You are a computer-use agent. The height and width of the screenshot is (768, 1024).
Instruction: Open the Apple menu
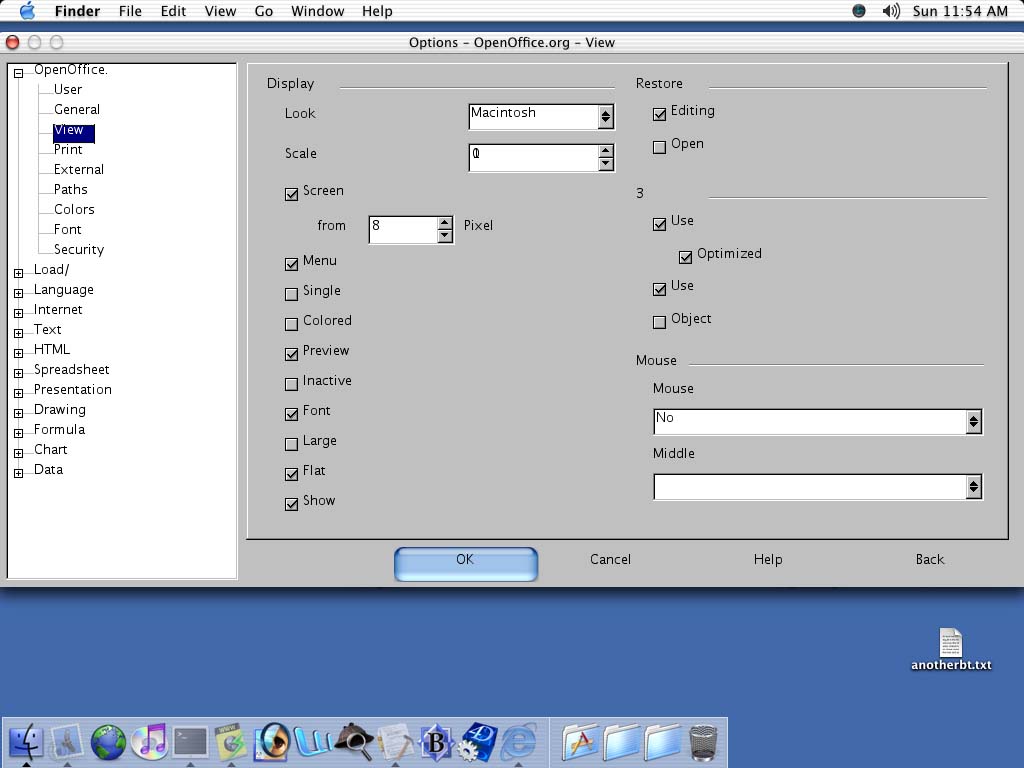(27, 11)
